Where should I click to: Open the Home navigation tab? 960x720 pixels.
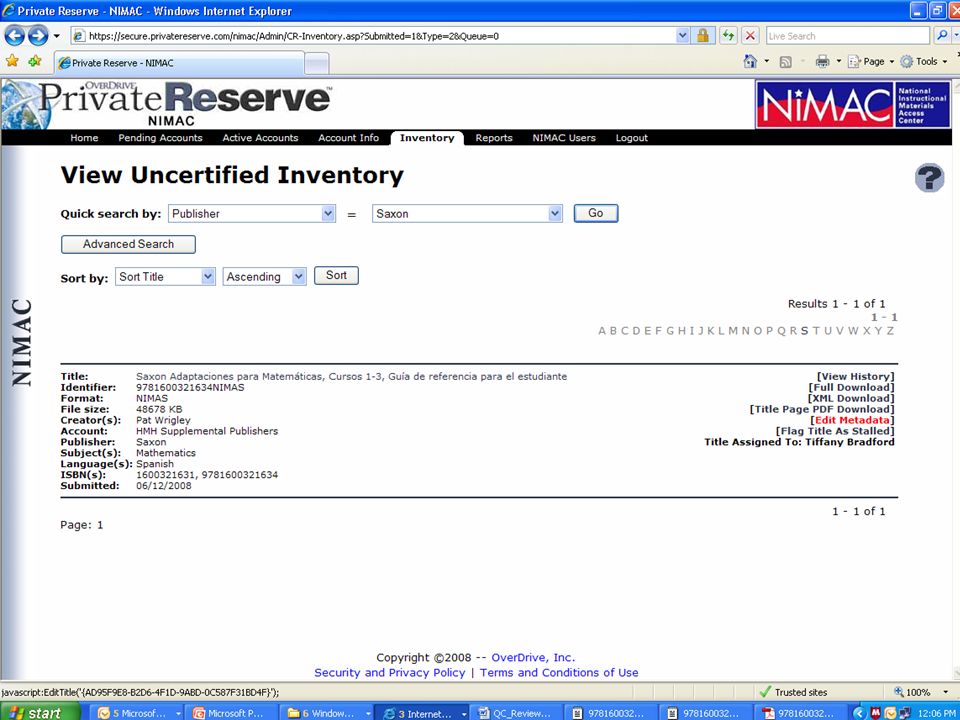click(x=84, y=138)
